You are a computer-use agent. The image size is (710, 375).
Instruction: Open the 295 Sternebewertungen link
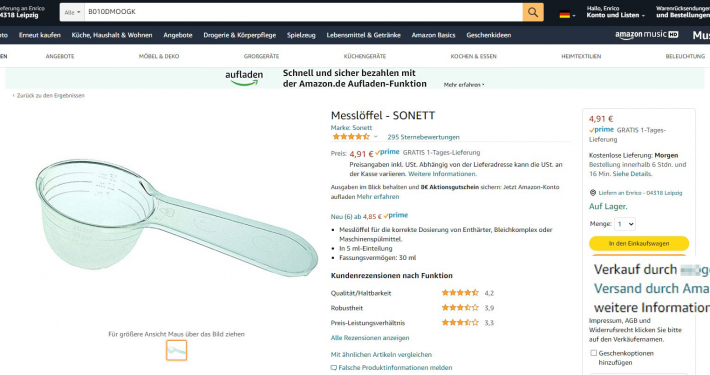click(423, 137)
